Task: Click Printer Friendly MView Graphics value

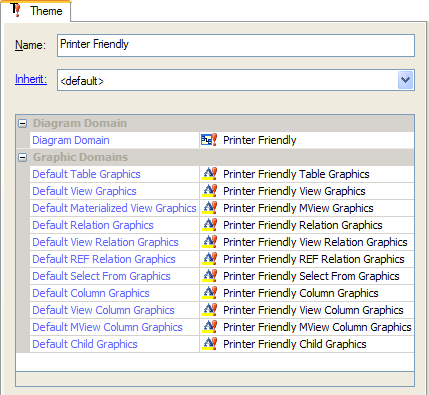Action: click(298, 208)
